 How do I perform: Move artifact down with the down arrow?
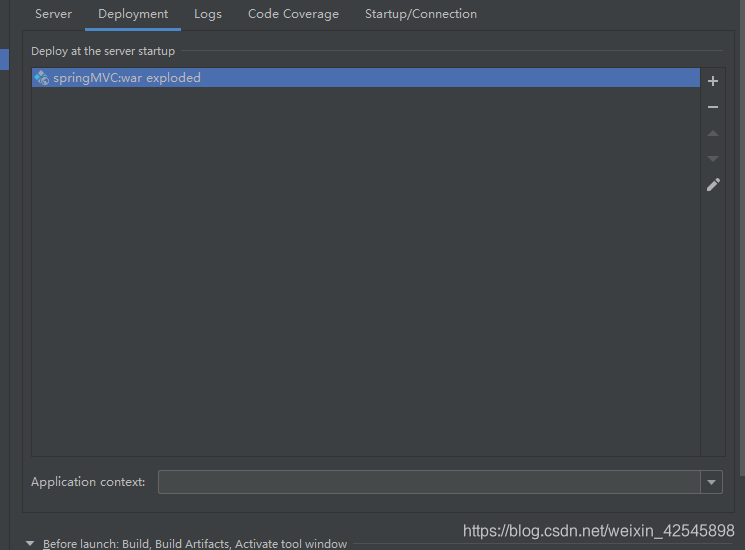712,159
